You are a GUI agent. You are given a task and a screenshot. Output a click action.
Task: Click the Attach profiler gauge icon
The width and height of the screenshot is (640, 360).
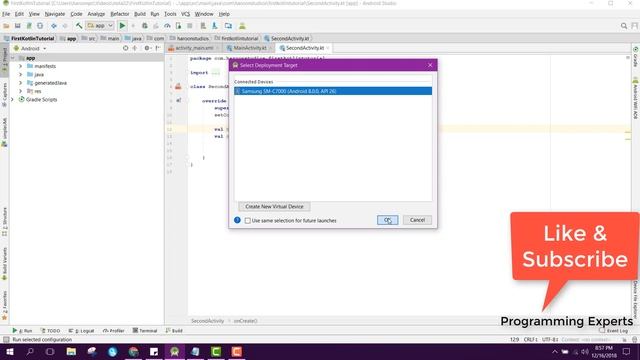(167, 26)
